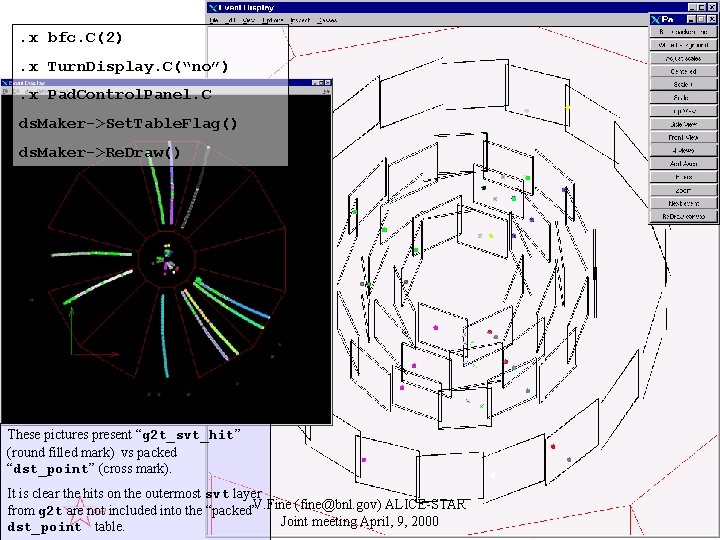
Task: Click the text ".x PadControlPanel.C"
Action: click(x=115, y=95)
